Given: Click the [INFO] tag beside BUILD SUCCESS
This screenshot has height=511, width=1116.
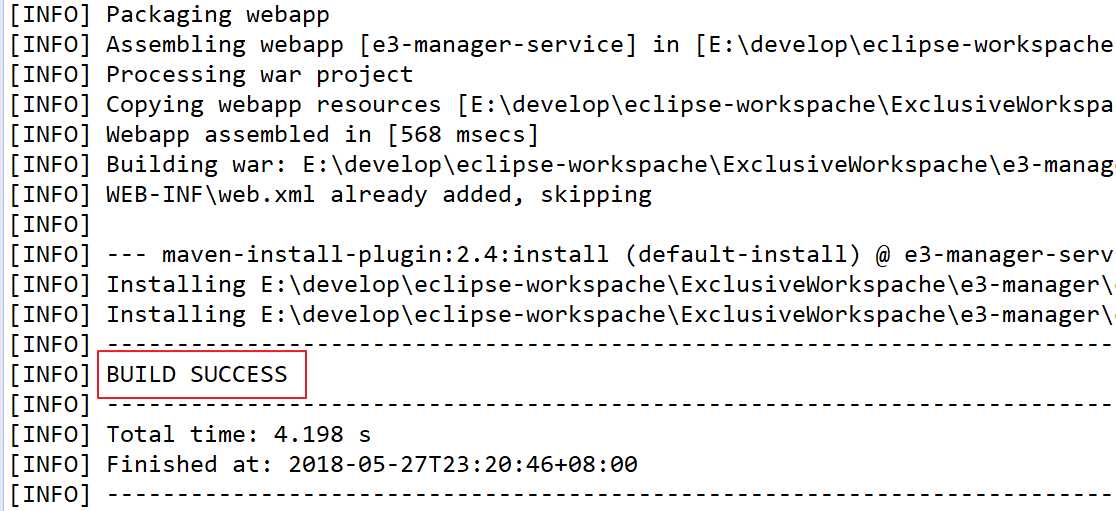Looking at the screenshot, I should (x=50, y=374).
